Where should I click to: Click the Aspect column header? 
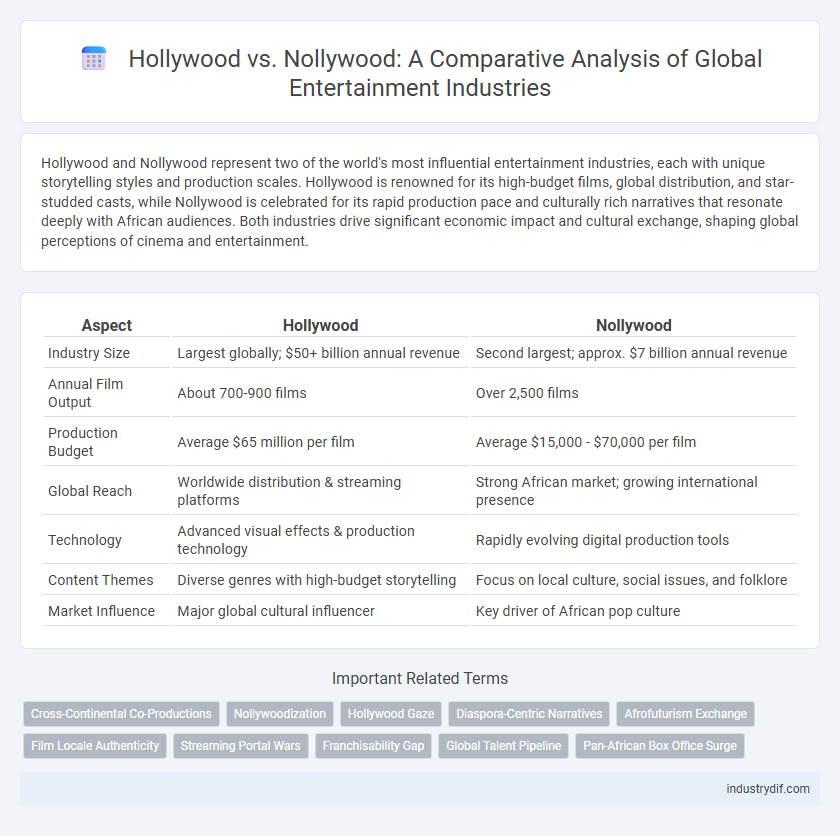(107, 325)
